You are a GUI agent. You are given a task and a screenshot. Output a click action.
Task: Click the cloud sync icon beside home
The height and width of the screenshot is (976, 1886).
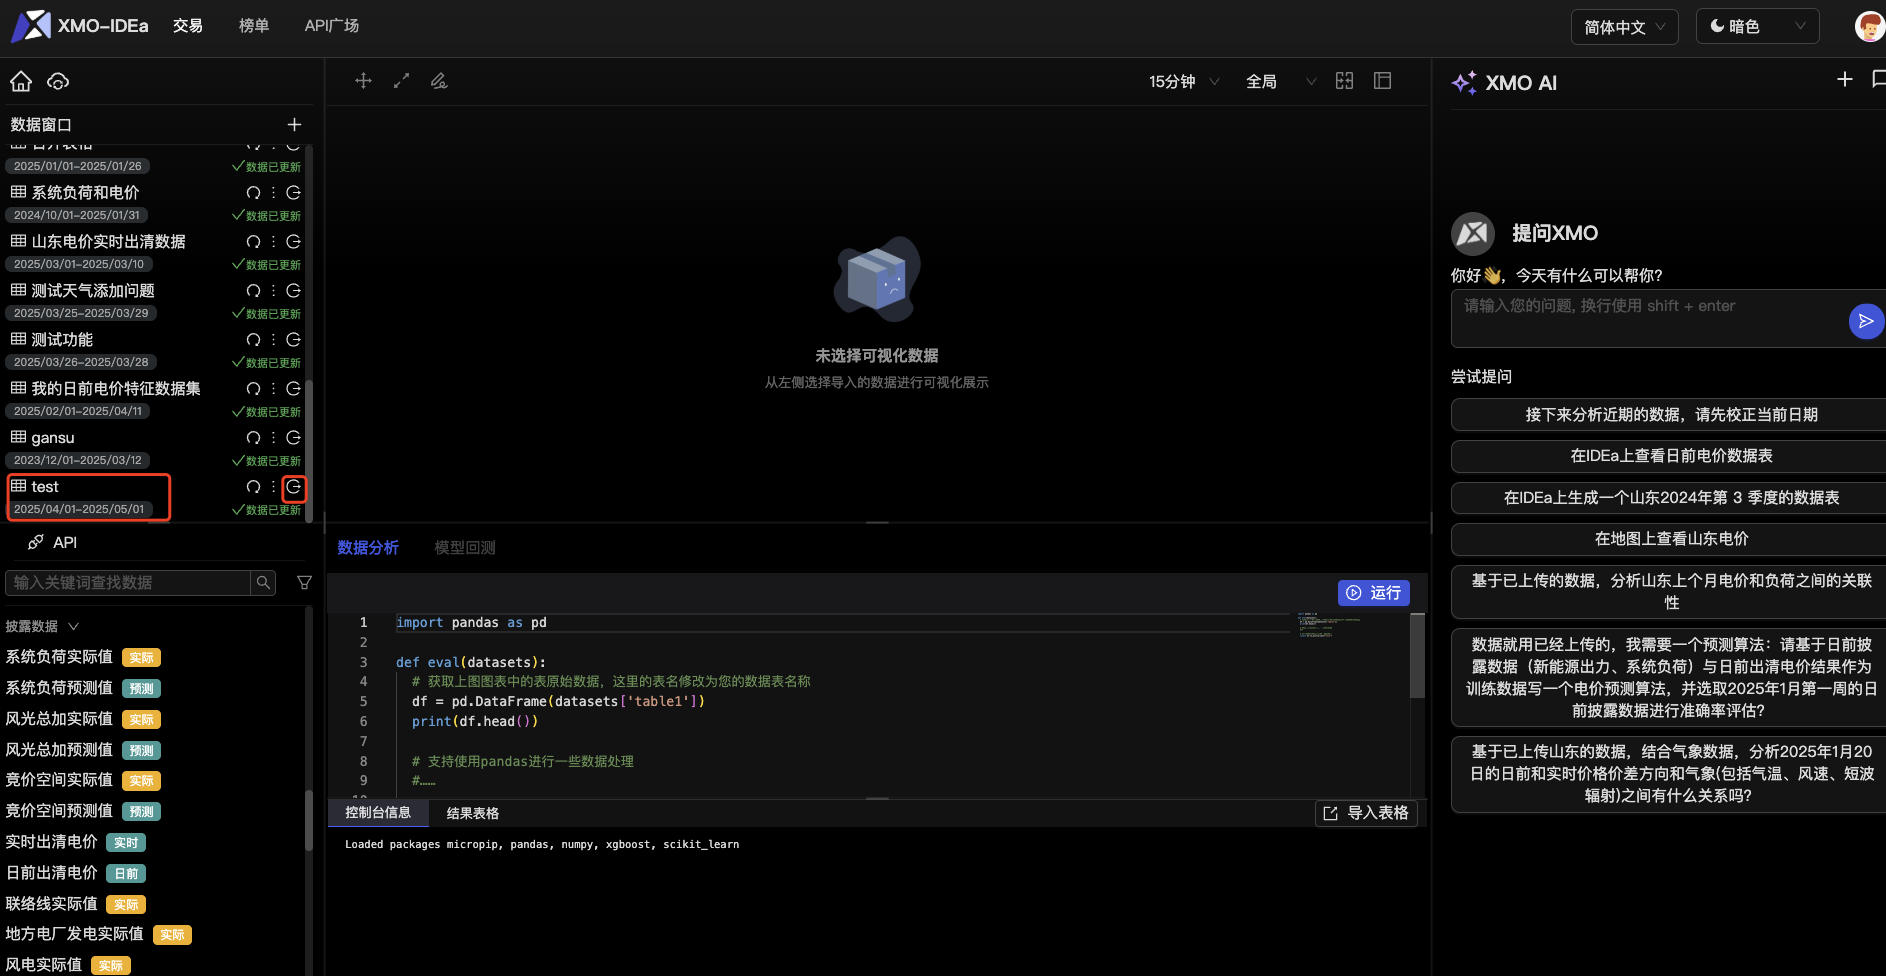pyautogui.click(x=58, y=82)
